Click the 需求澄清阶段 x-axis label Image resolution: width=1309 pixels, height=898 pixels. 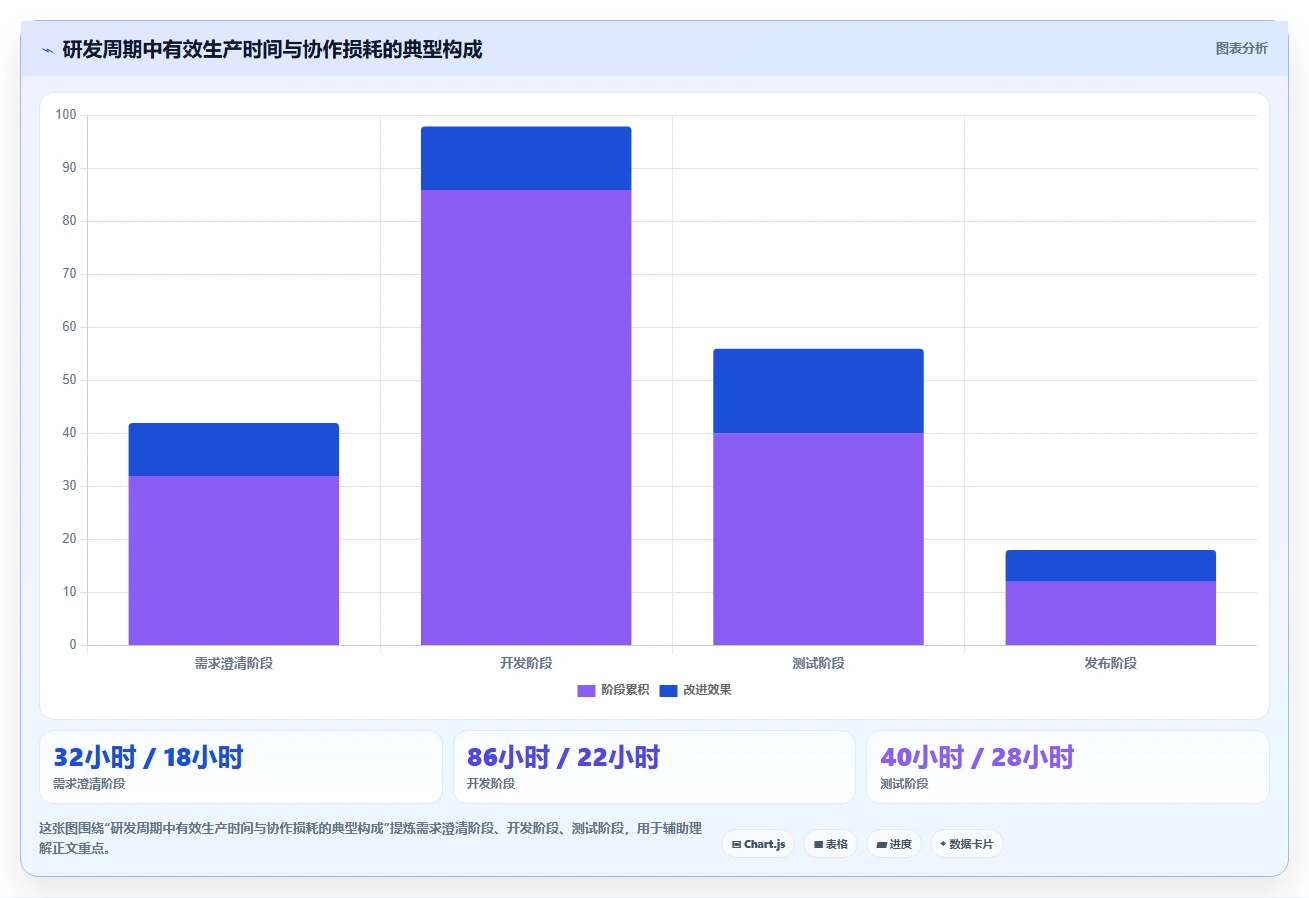234,663
